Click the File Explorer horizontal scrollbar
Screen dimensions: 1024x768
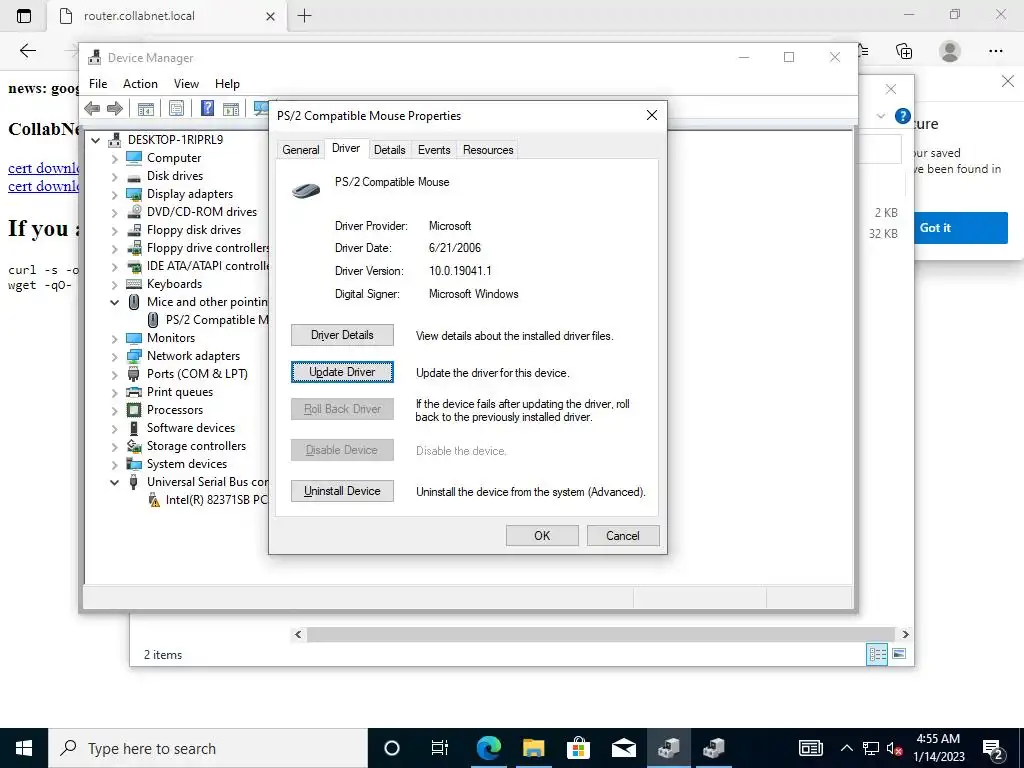pyautogui.click(x=600, y=634)
